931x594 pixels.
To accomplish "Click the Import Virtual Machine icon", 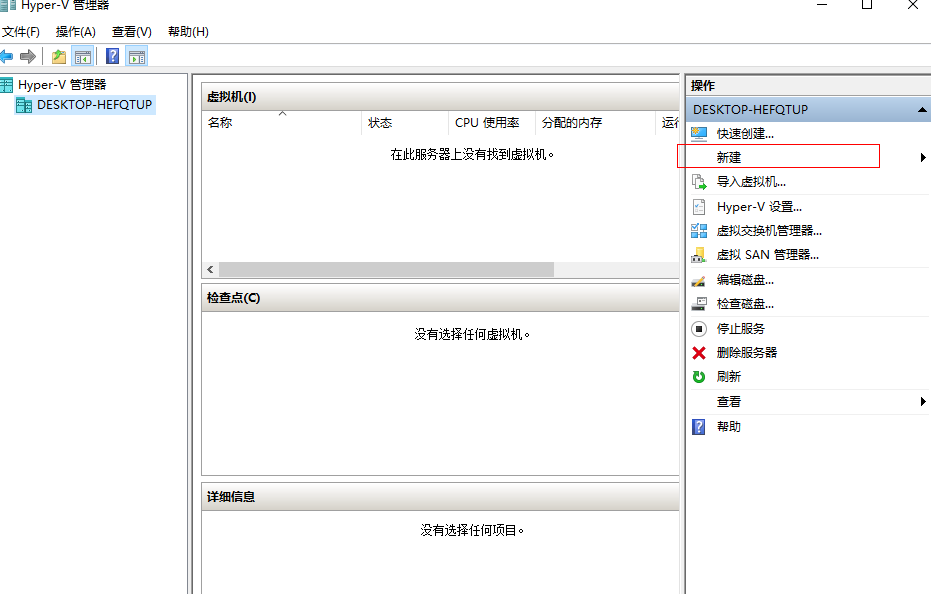I will [699, 182].
